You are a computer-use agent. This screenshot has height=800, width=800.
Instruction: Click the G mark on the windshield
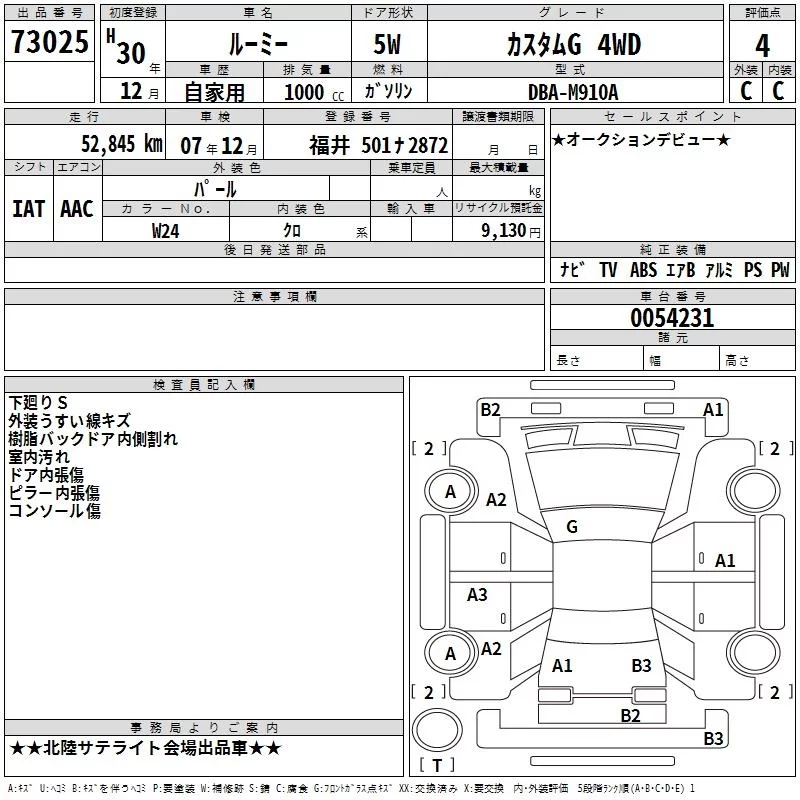point(572,527)
